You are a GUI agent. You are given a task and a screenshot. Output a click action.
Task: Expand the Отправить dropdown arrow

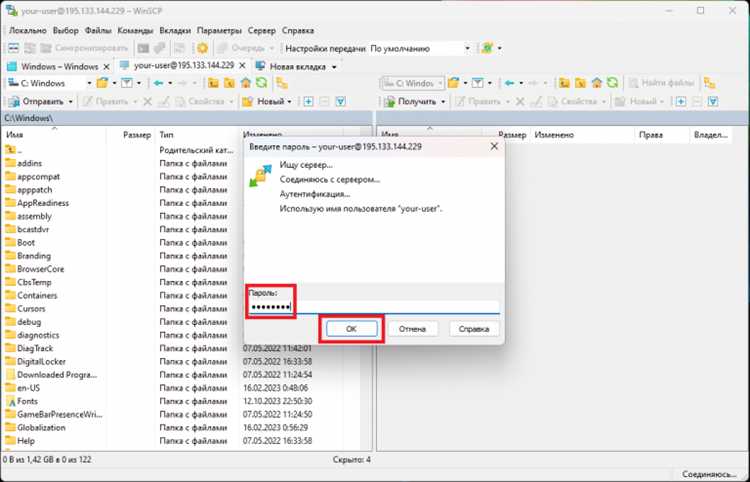[70, 101]
